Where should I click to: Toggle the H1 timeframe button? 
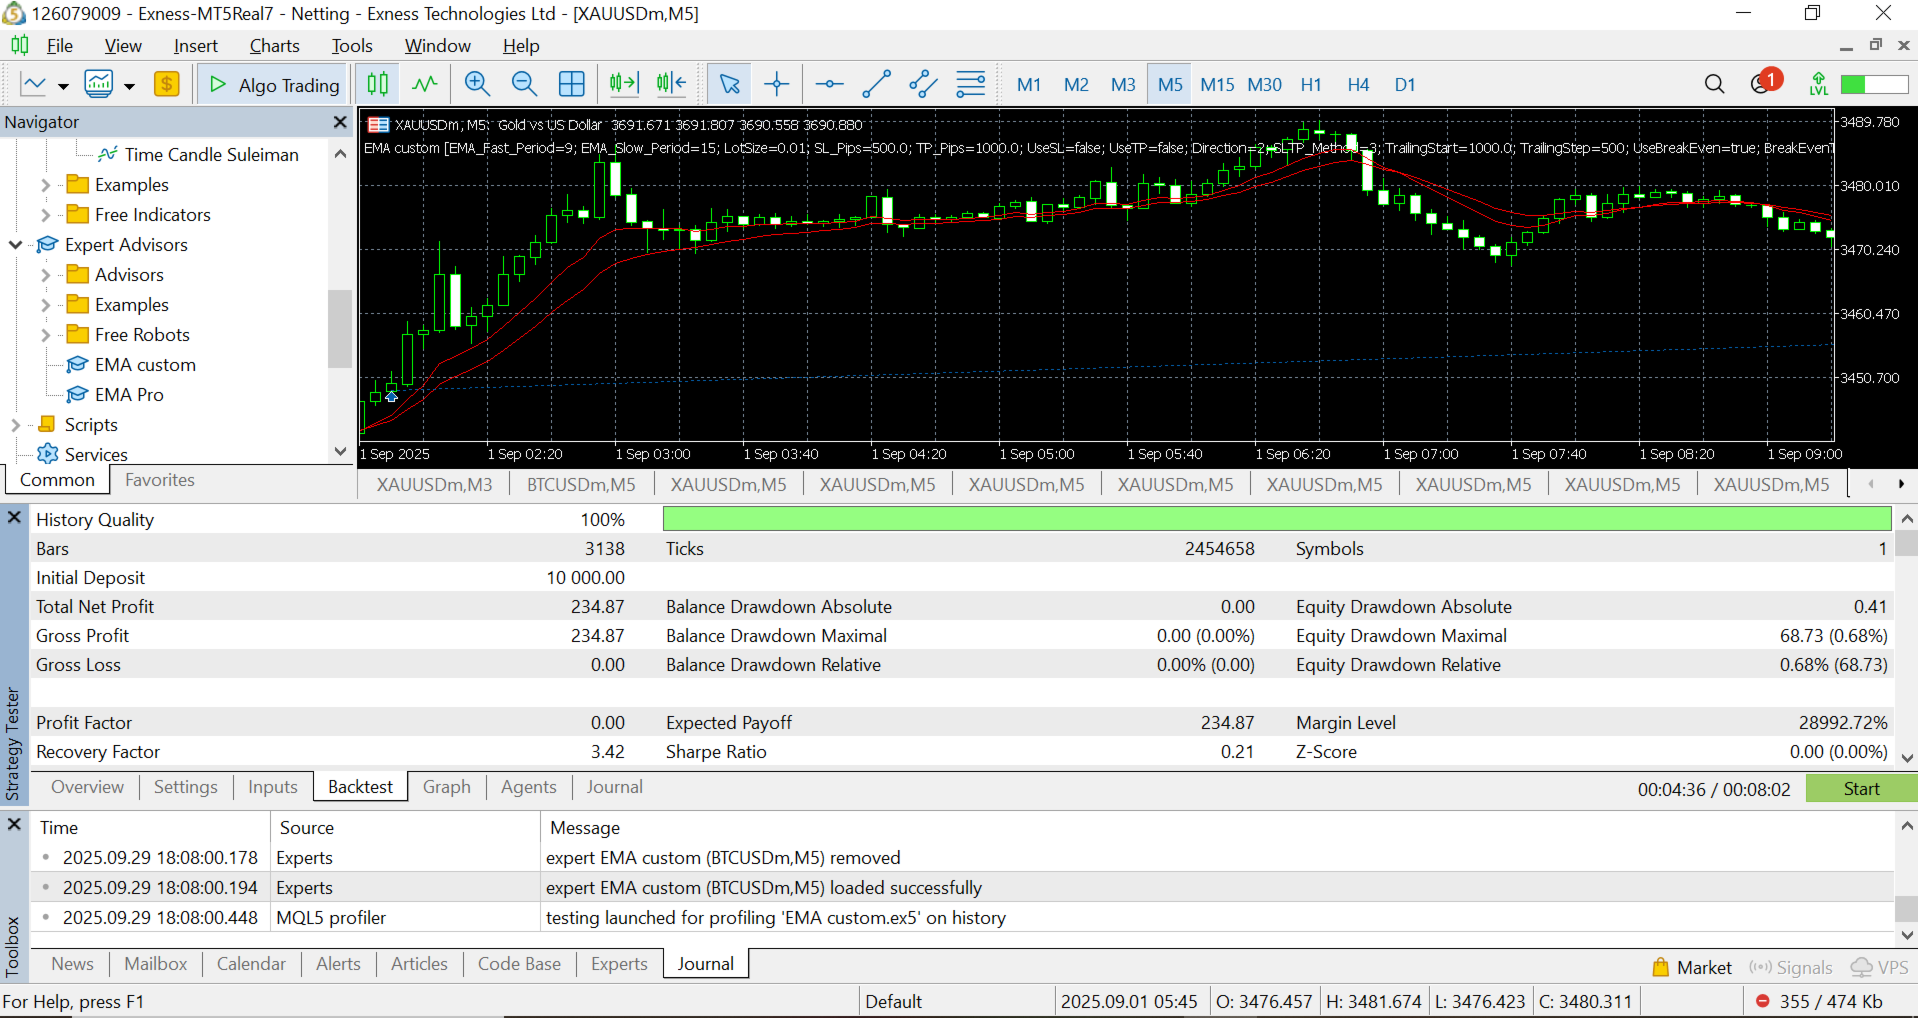[x=1311, y=85]
